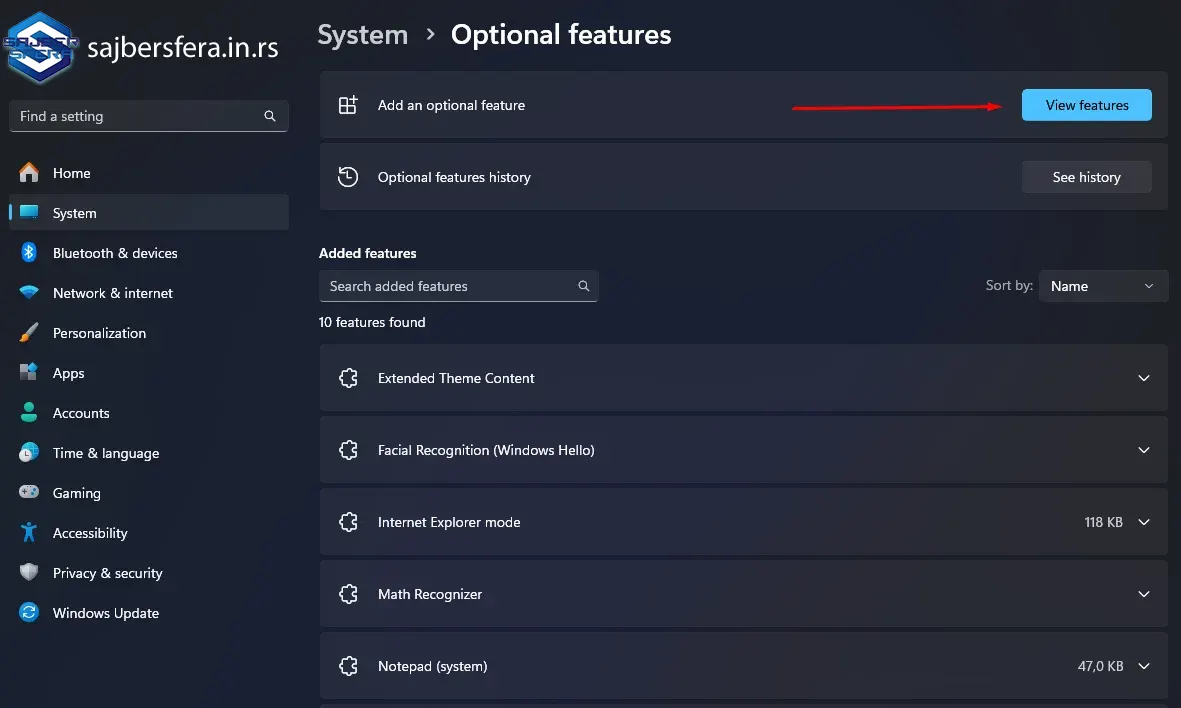Click the Privacy & security shield icon
The height and width of the screenshot is (708, 1181).
tap(29, 573)
